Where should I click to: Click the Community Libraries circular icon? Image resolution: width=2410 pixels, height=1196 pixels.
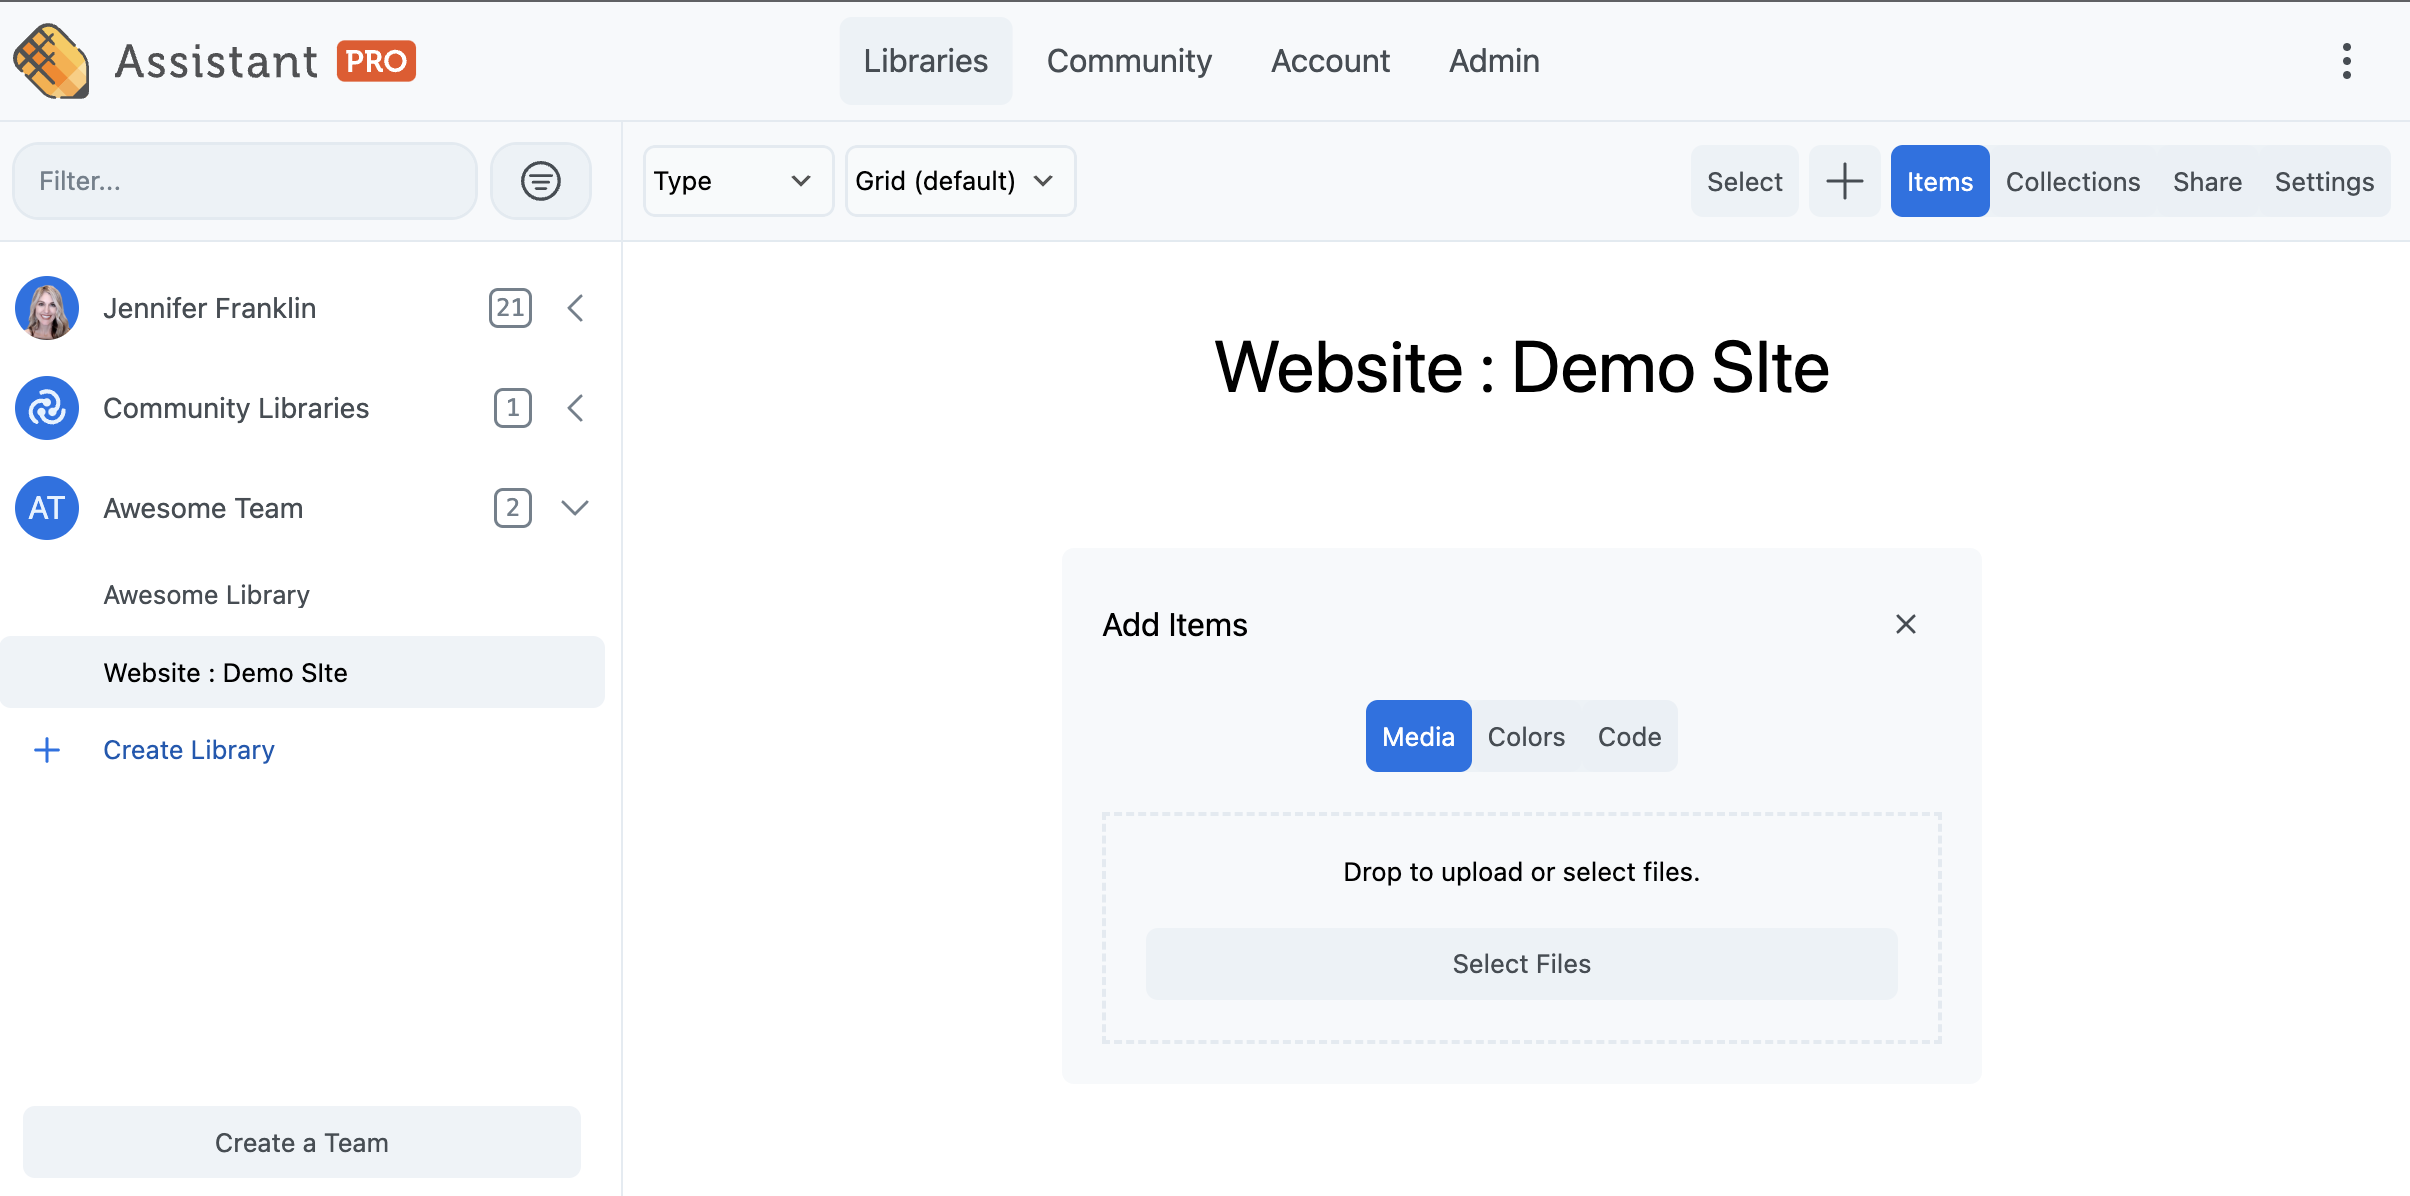[x=43, y=407]
